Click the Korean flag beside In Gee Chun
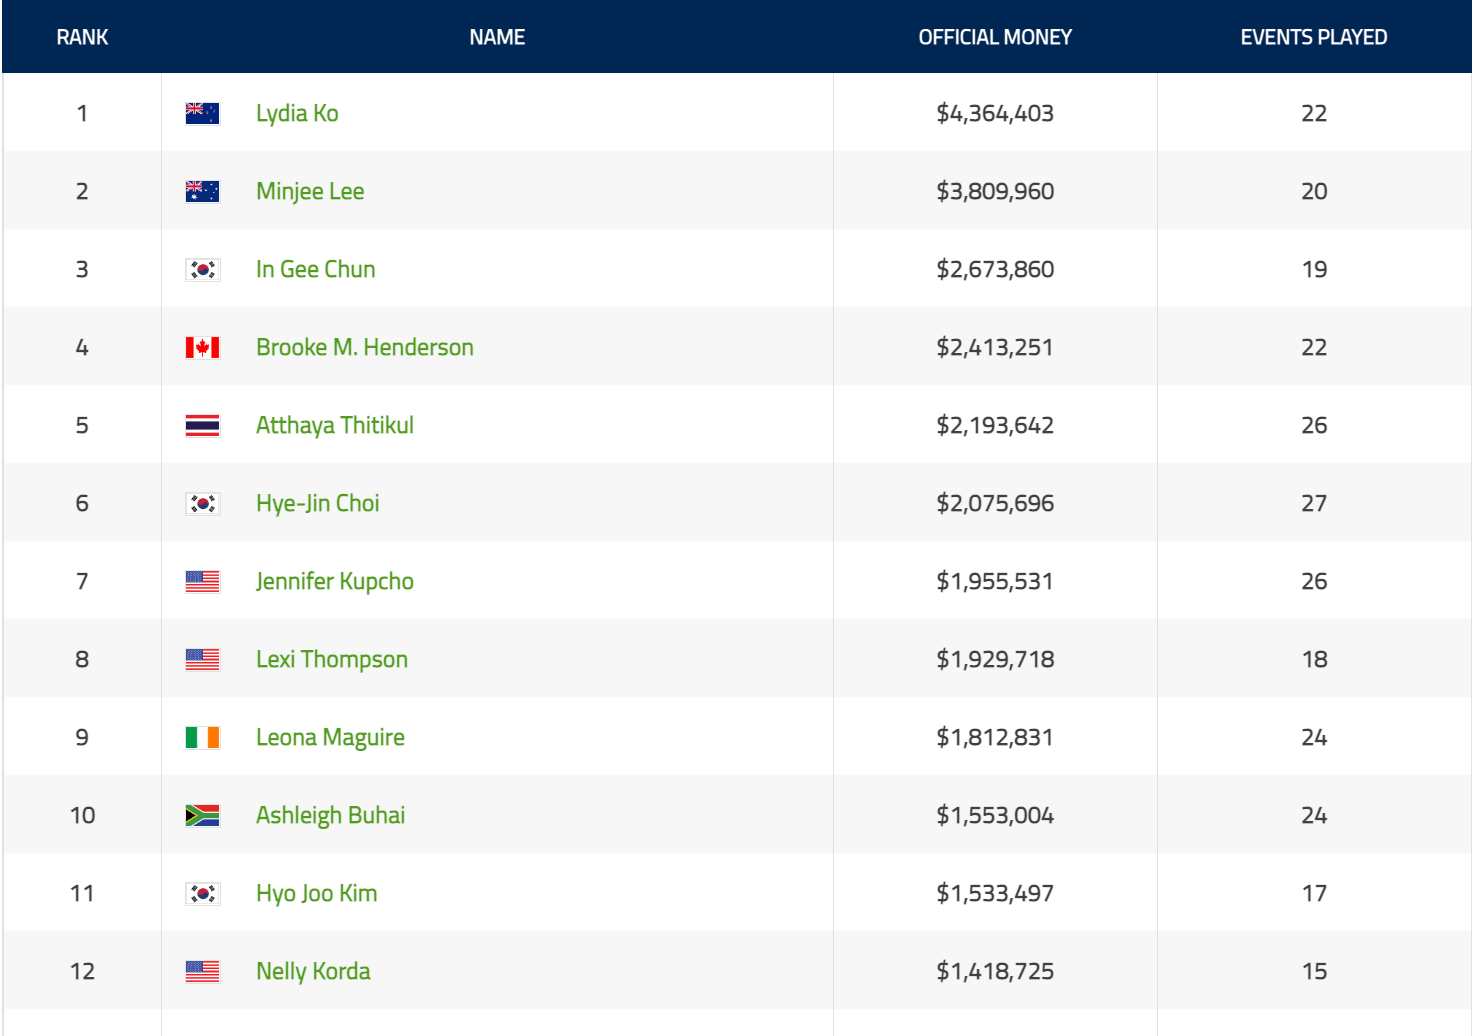 (202, 269)
